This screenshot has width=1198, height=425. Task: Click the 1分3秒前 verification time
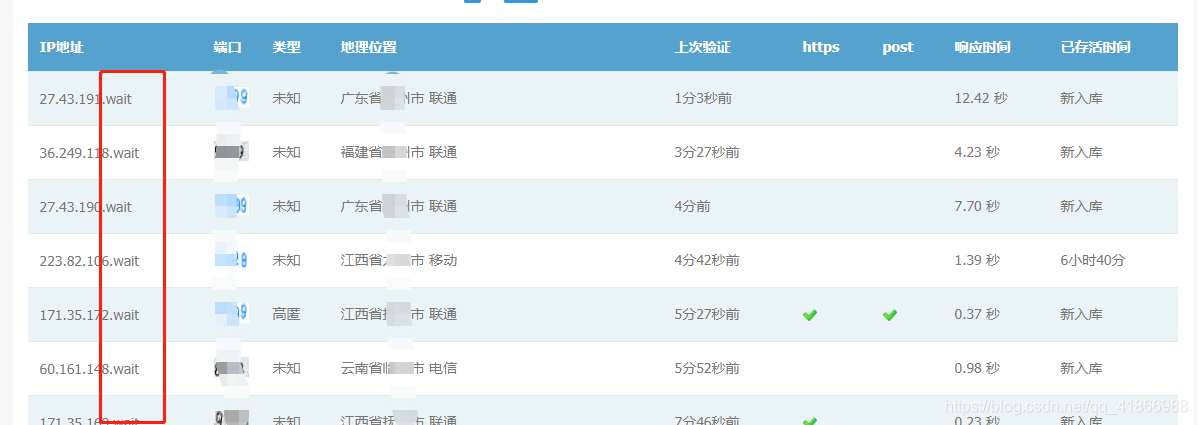pyautogui.click(x=703, y=98)
